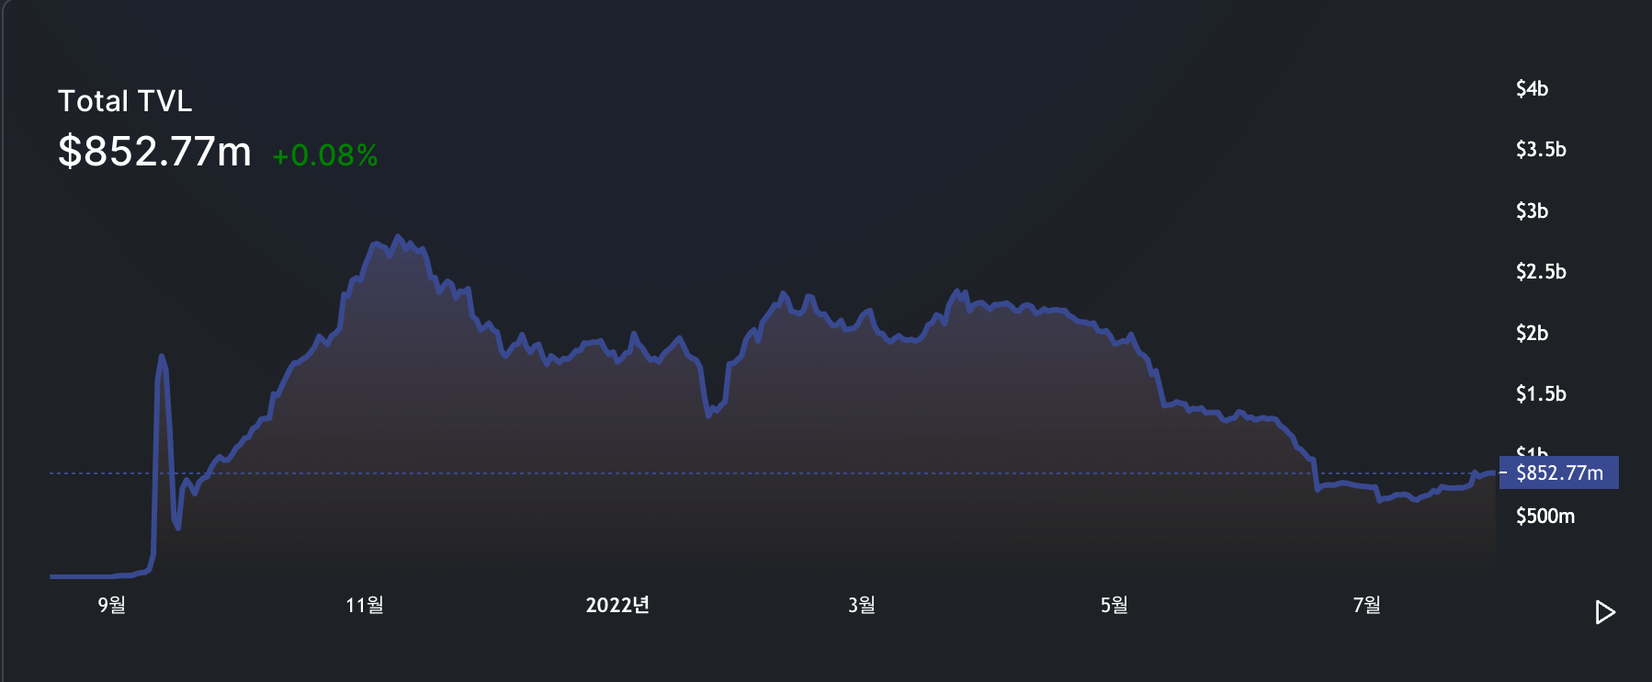The image size is (1652, 682).
Task: Click the $3b y-axis label
Action: [x=1532, y=211]
